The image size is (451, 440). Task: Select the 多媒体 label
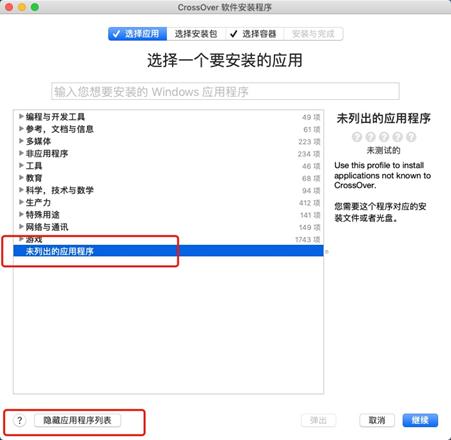tap(38, 141)
